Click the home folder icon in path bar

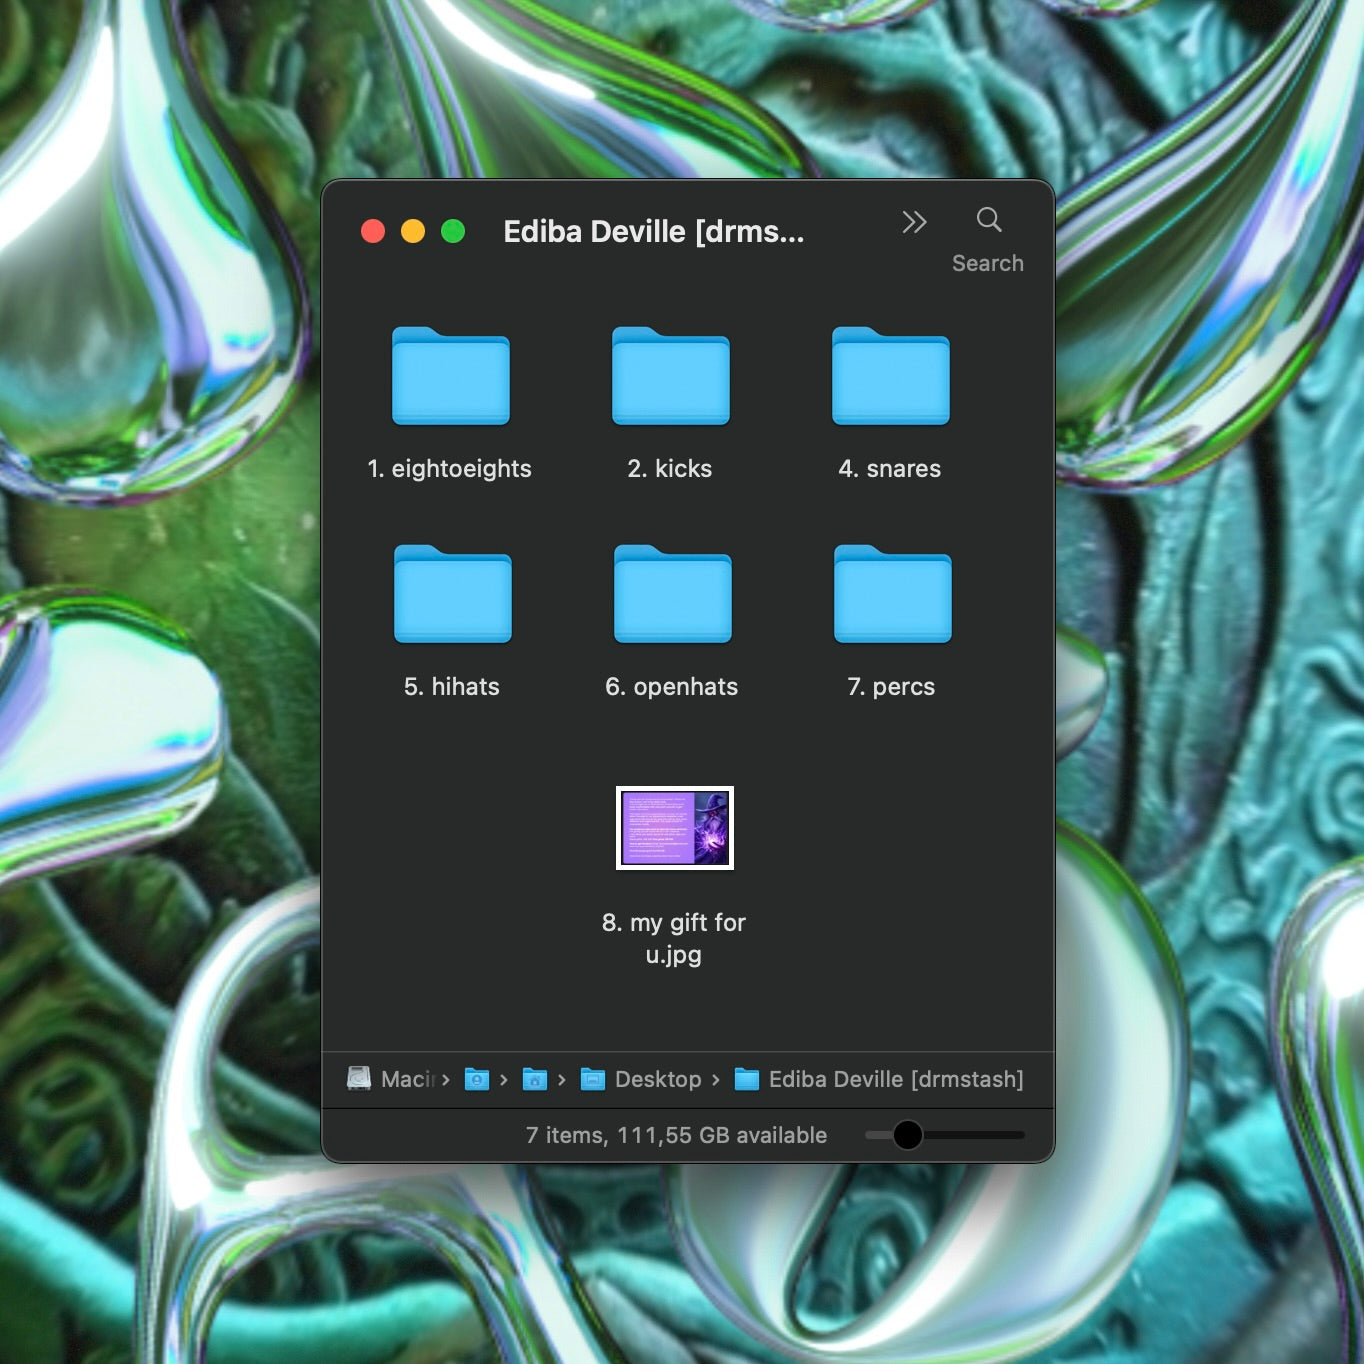click(x=535, y=1079)
